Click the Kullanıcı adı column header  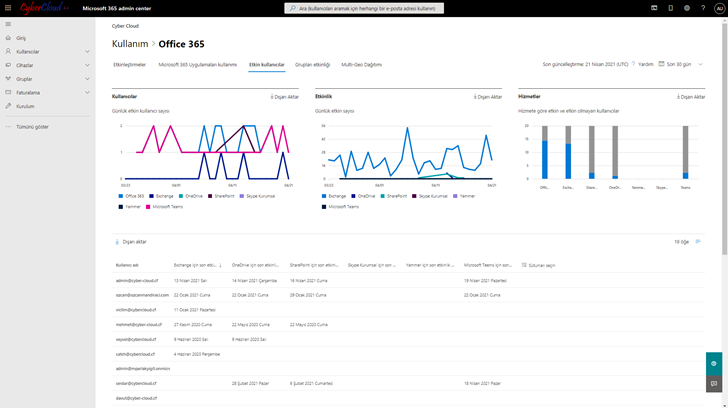pyautogui.click(x=127, y=265)
